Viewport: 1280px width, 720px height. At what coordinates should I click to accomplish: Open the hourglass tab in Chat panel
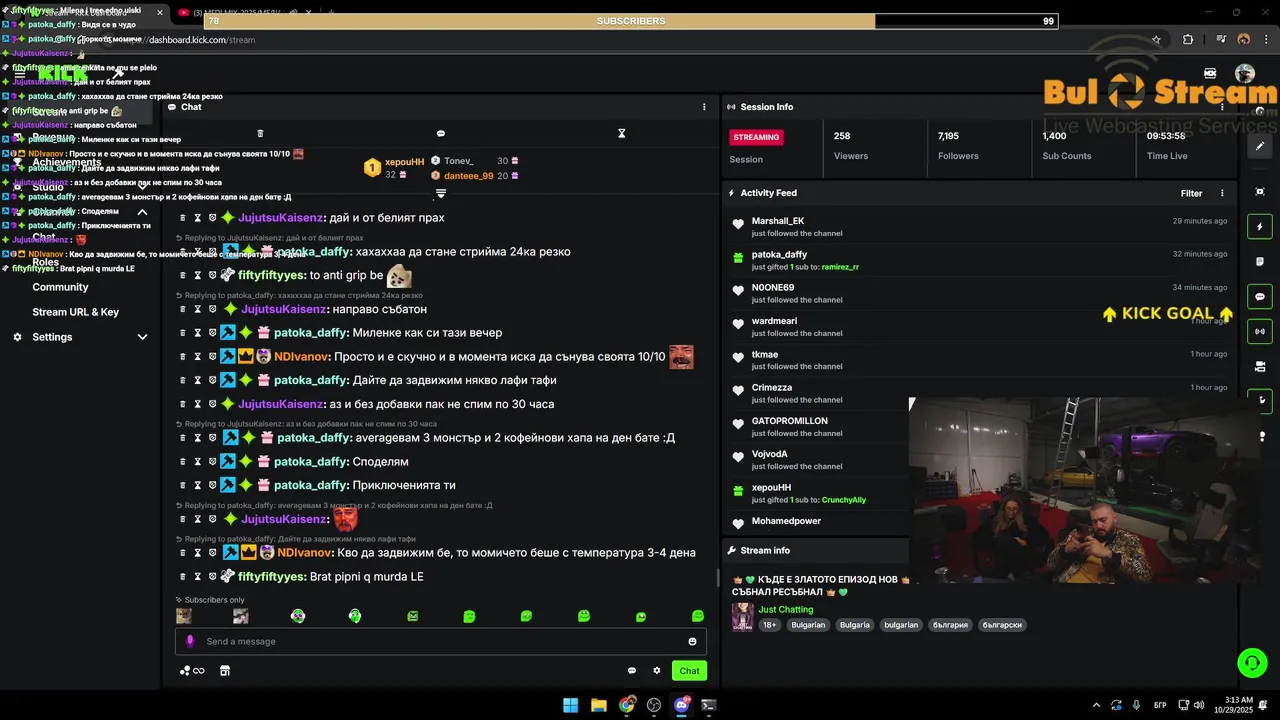pos(621,133)
